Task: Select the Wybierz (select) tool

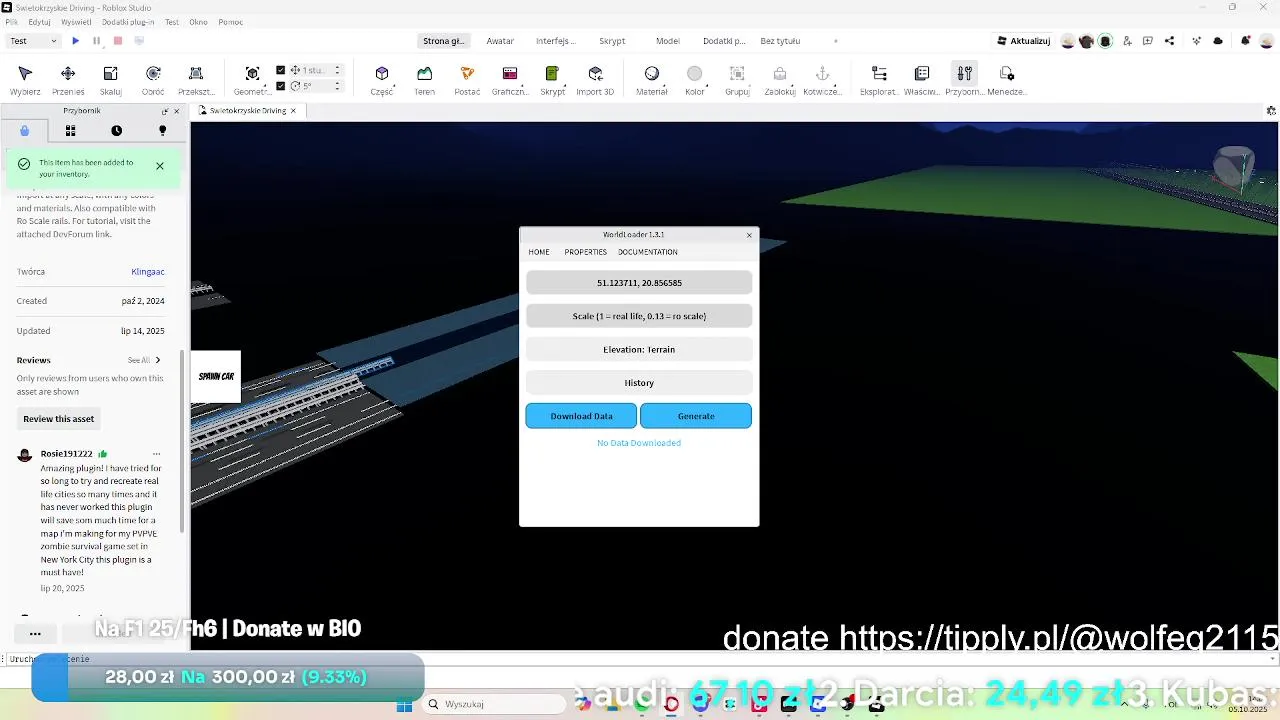Action: pyautogui.click(x=25, y=80)
